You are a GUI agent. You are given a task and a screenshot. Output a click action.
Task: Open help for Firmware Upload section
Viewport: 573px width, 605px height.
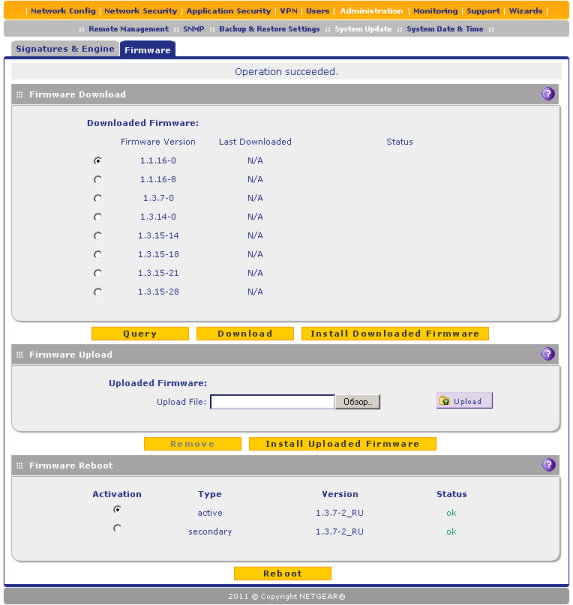(548, 354)
